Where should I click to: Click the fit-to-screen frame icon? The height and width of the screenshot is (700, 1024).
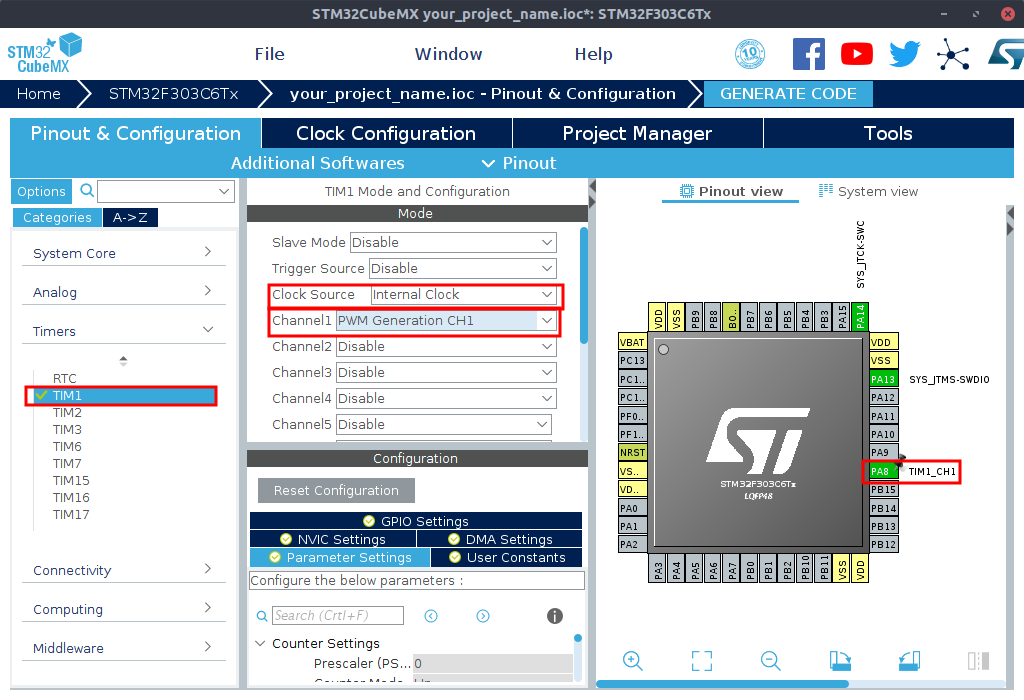click(x=702, y=660)
